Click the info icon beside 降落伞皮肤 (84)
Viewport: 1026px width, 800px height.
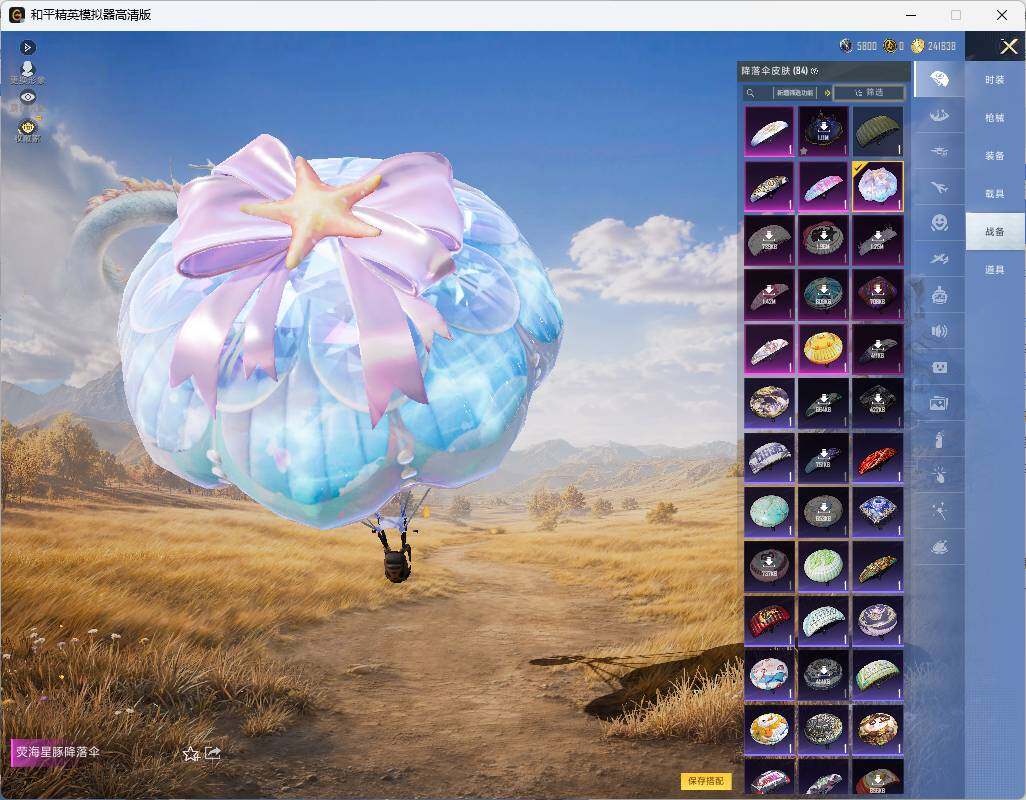(x=815, y=71)
